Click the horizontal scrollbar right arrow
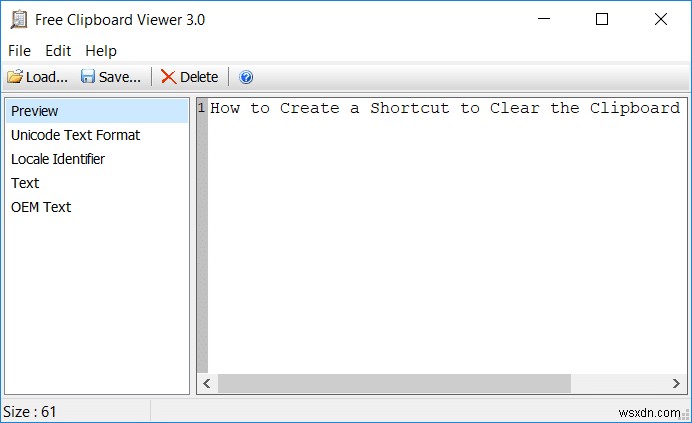692x423 pixels. (x=678, y=384)
